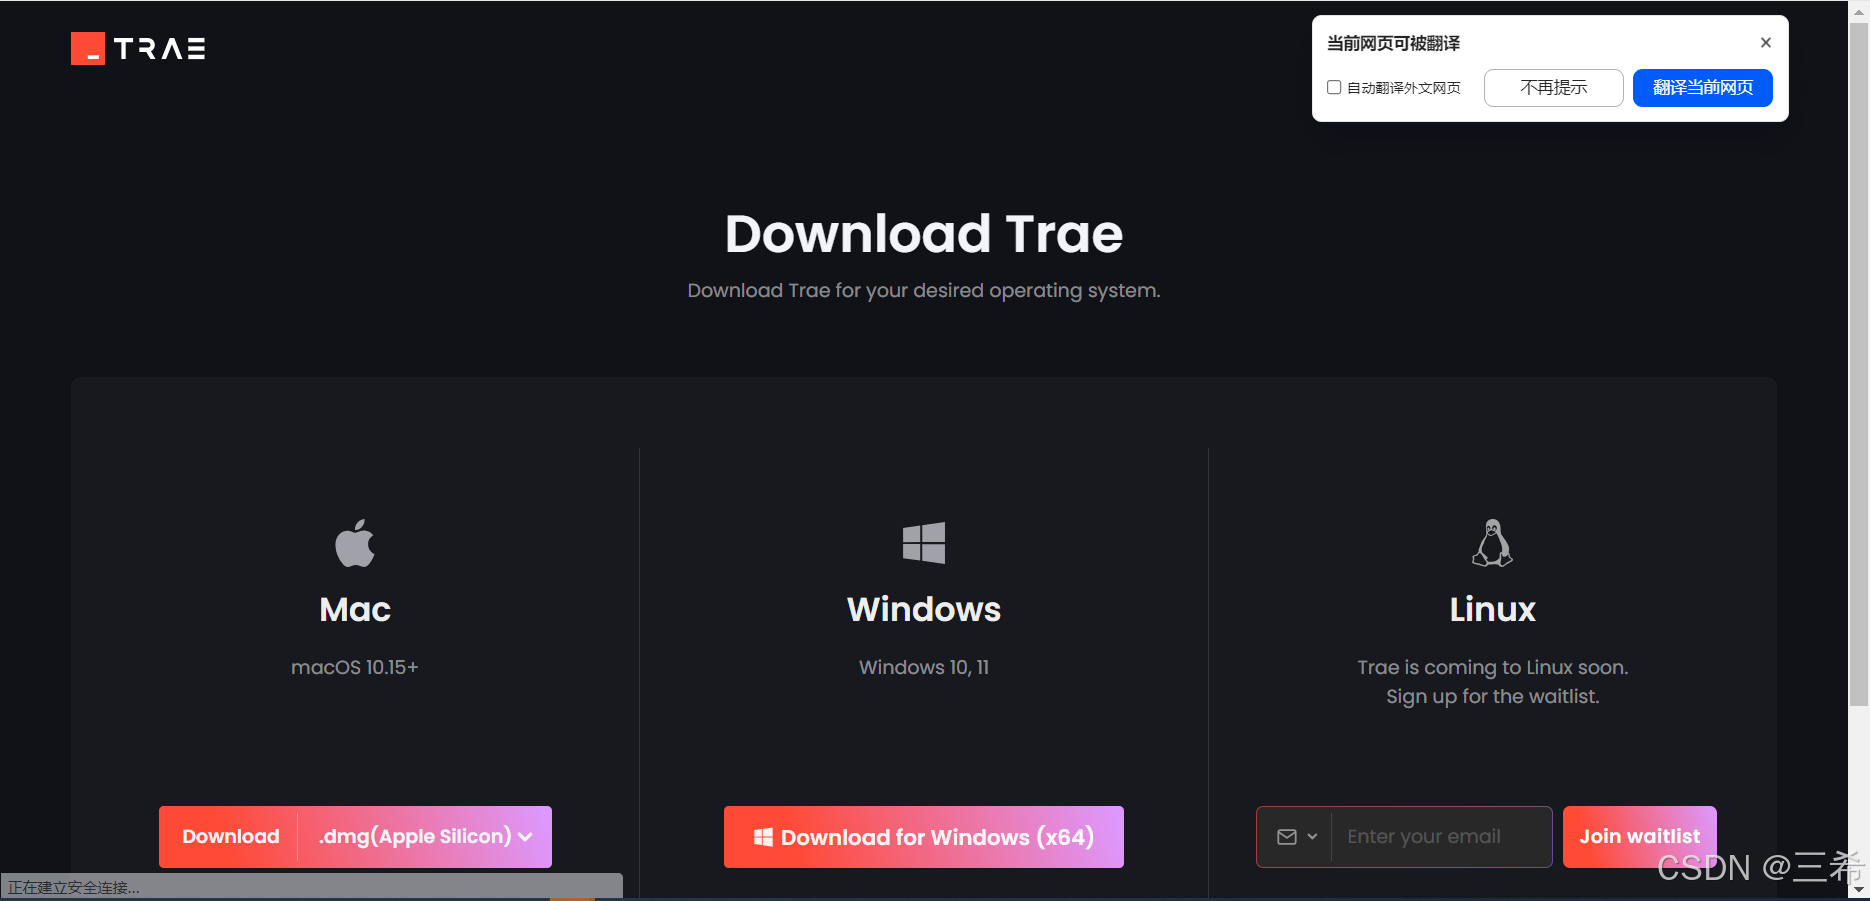The width and height of the screenshot is (1870, 901).
Task: Open the .dmg(Apple Silicon) dropdown
Action: (425, 837)
